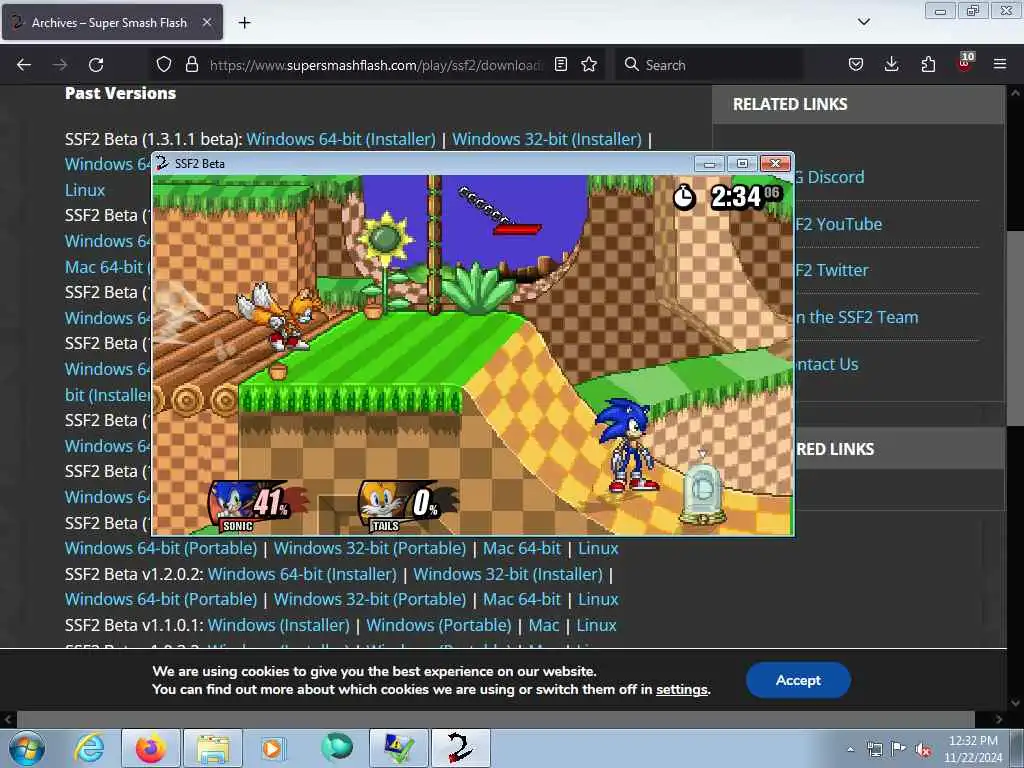Screen dimensions: 1024x768
Task: Click the forward navigation arrow
Action: click(60, 65)
